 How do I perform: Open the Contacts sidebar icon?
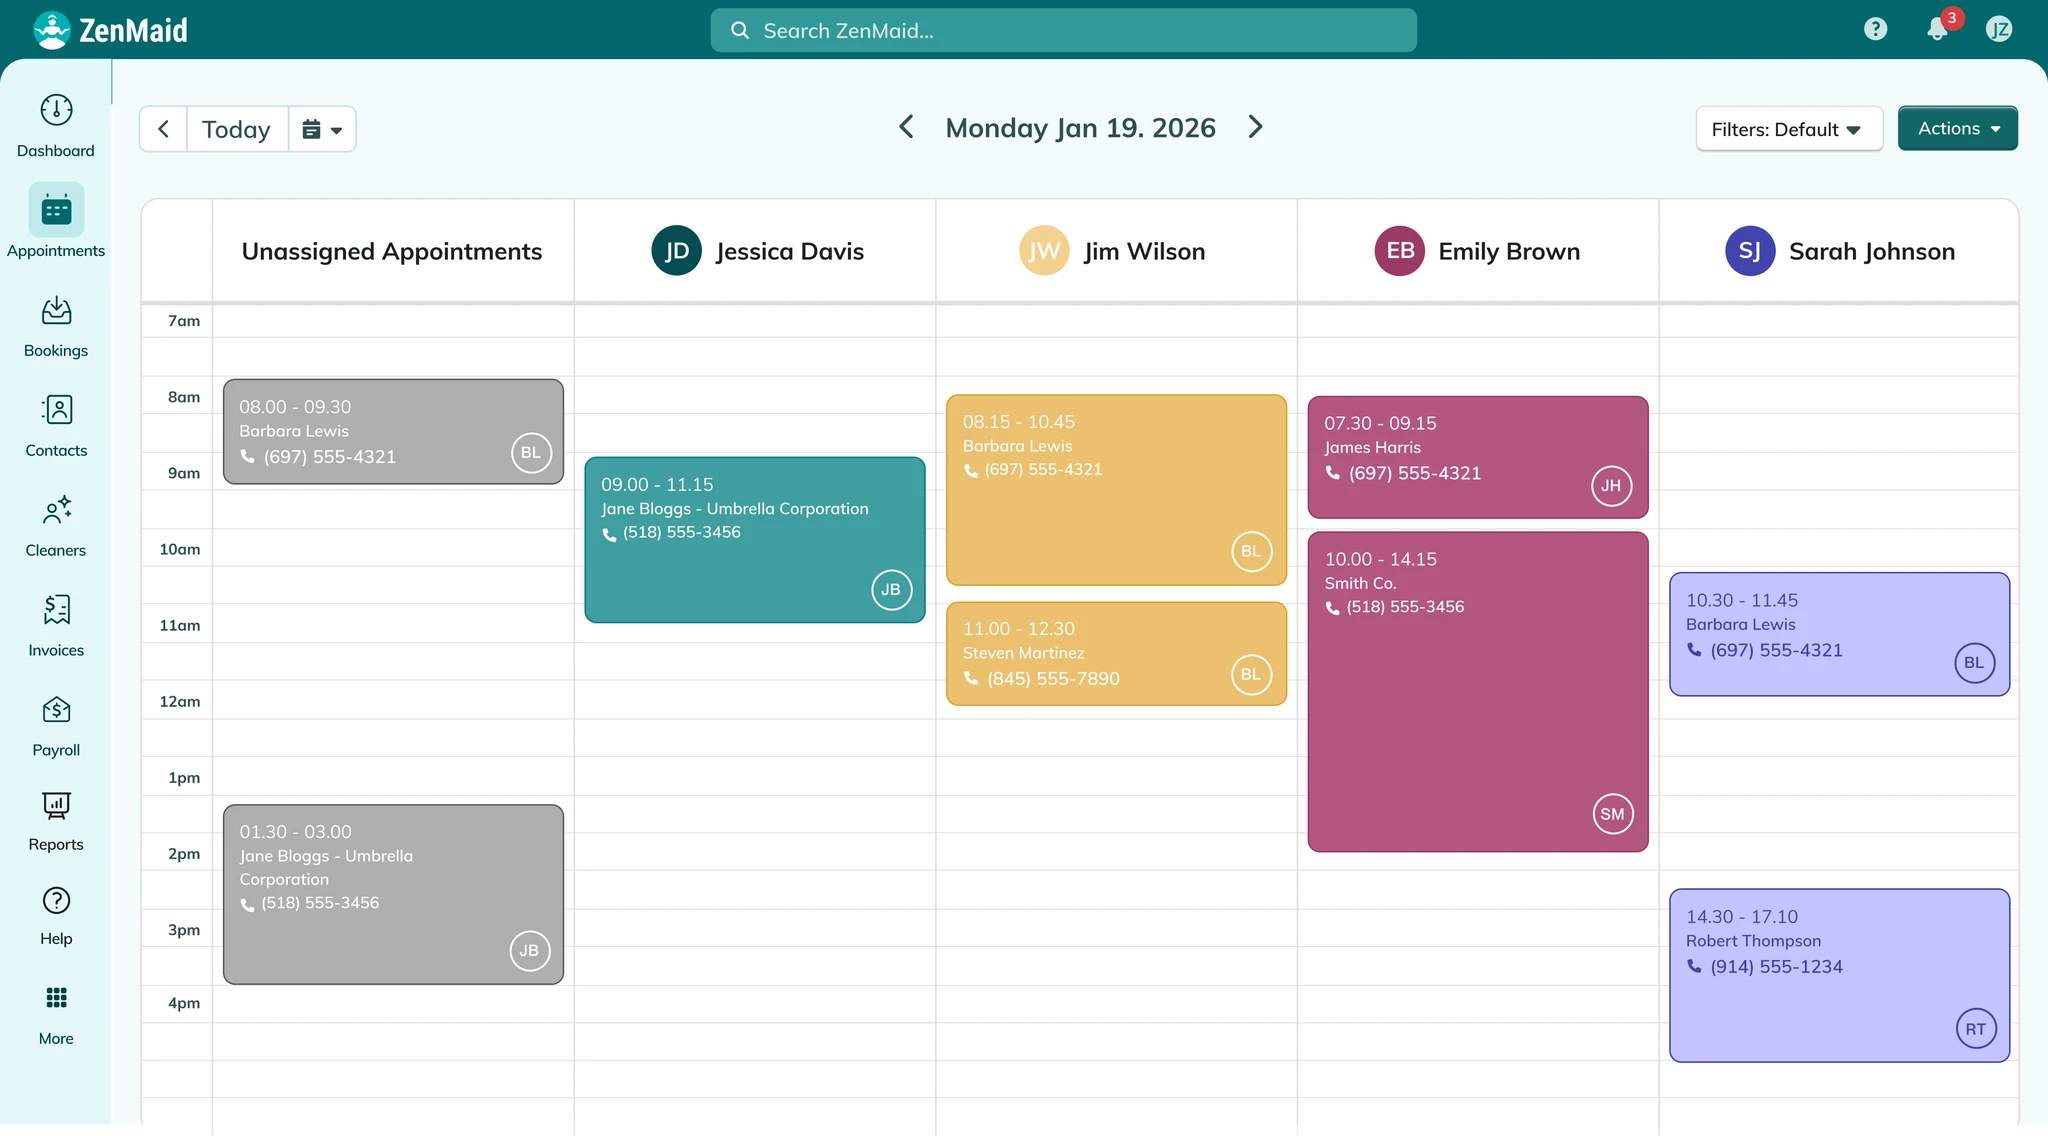click(56, 410)
